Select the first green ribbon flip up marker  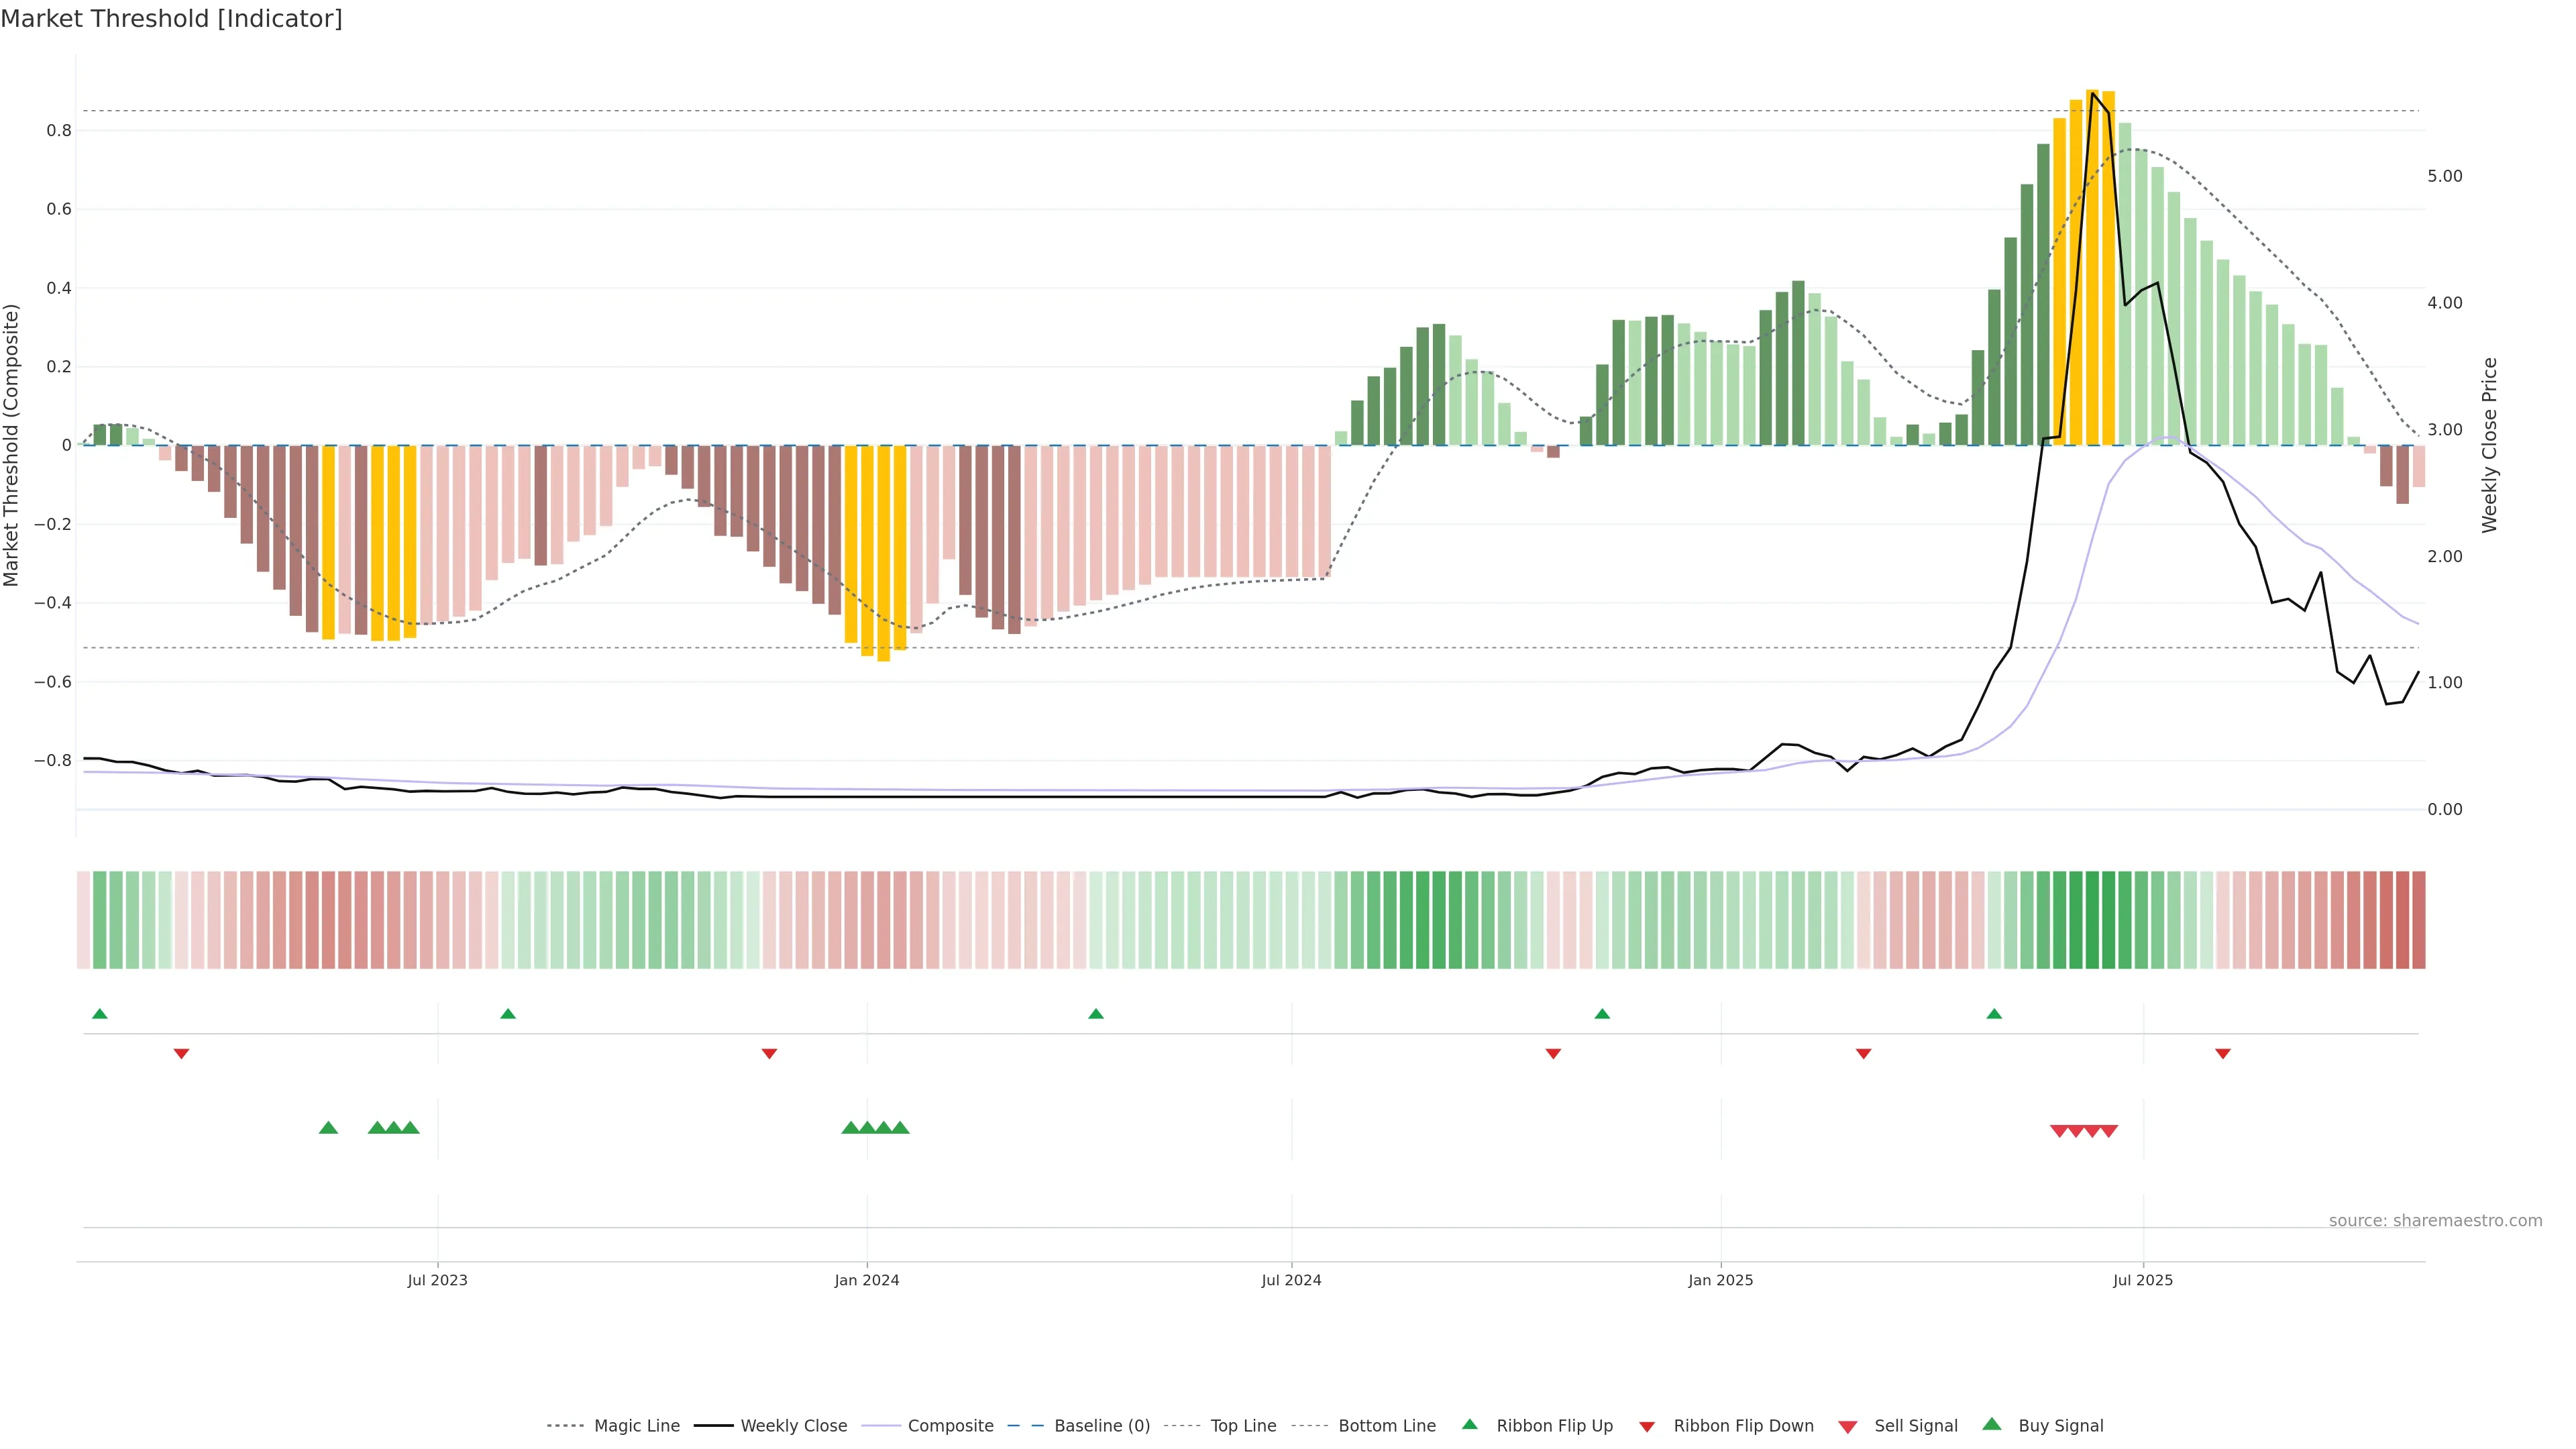click(x=99, y=1014)
